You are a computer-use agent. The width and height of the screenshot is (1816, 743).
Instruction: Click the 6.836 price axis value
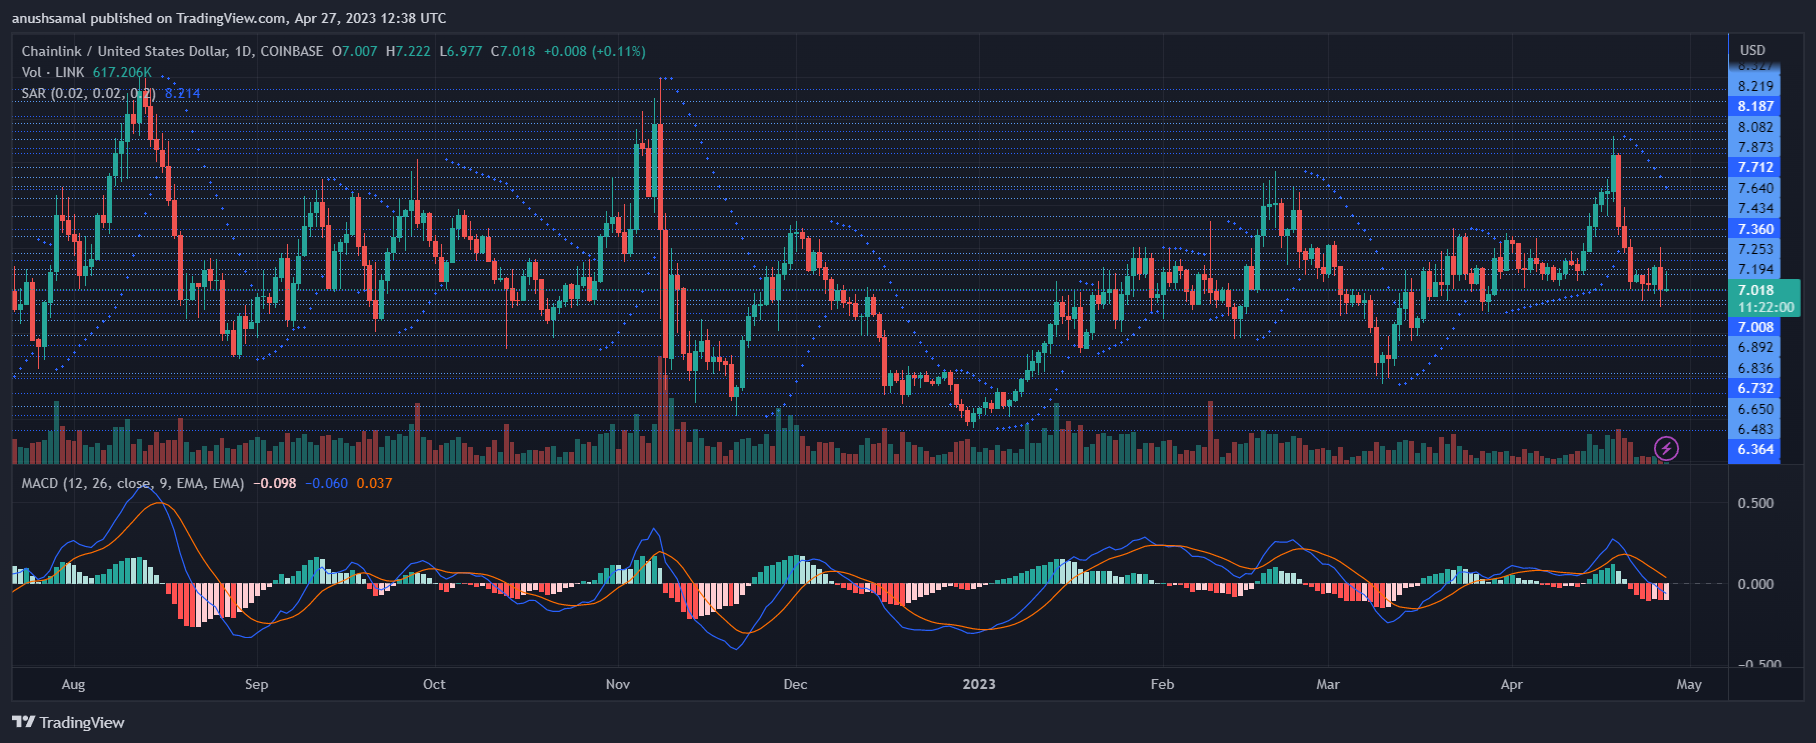coord(1756,368)
